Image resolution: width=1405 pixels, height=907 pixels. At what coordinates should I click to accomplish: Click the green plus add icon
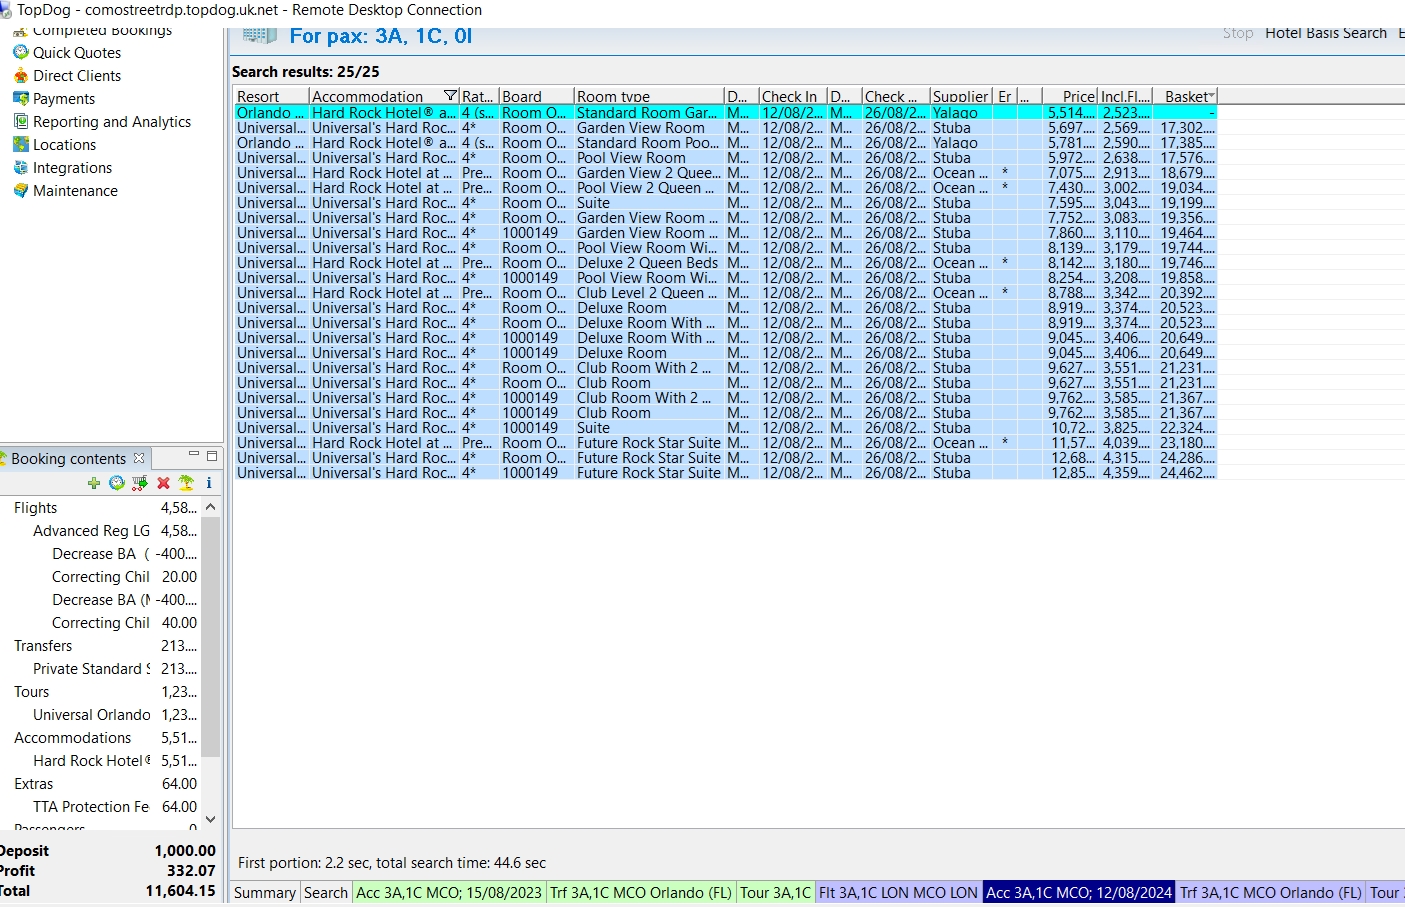[94, 483]
